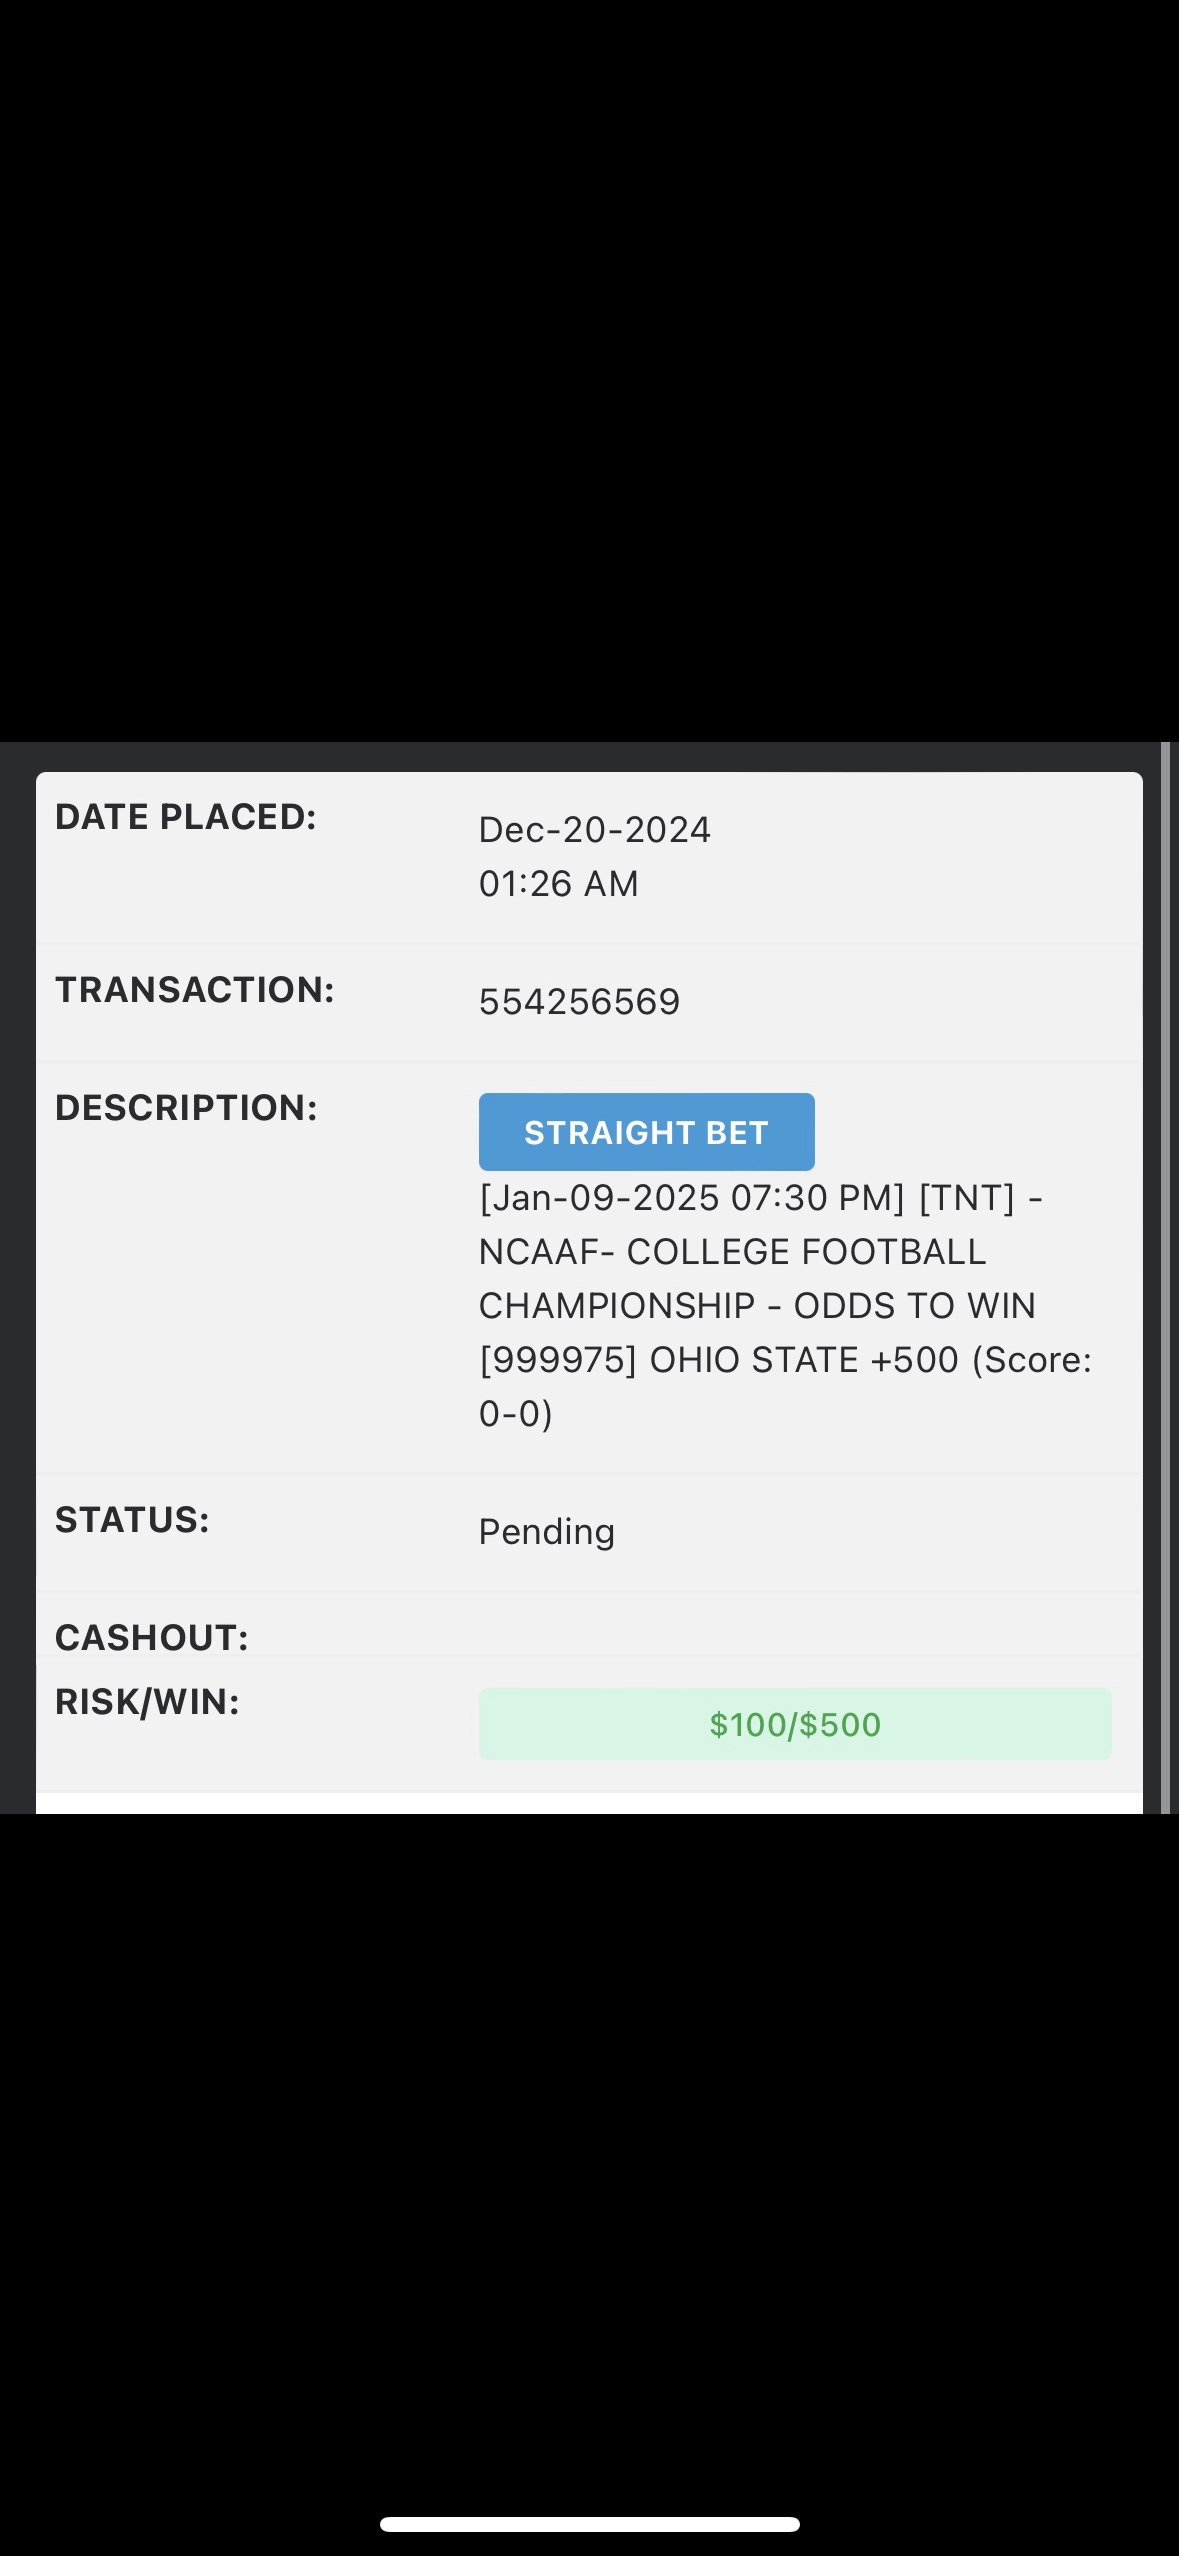Click the DATE PLACED label

point(186,816)
